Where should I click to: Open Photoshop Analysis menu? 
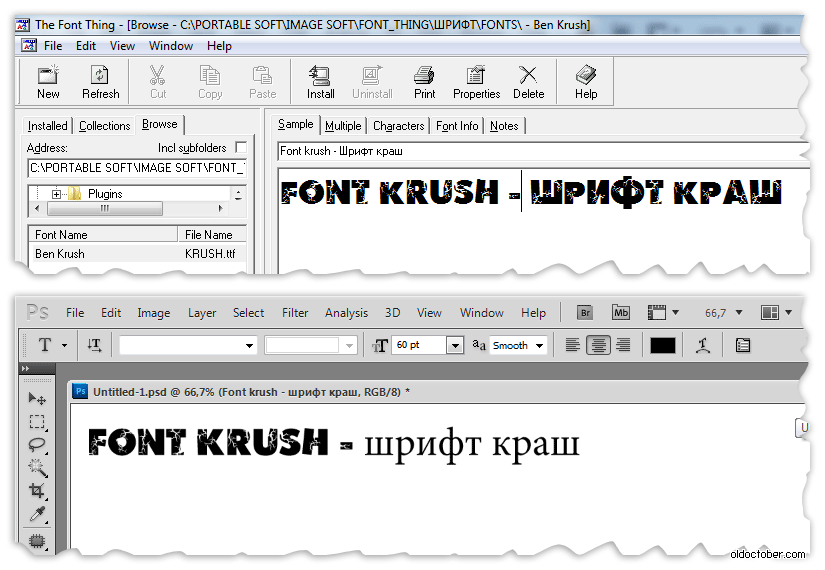[x=346, y=313]
